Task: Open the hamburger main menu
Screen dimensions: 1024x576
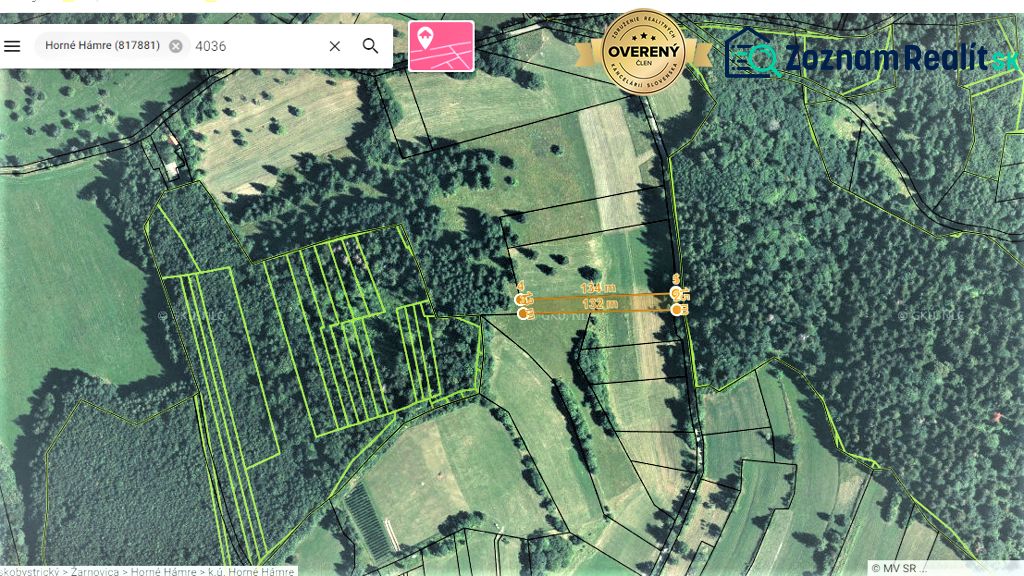Action: pyautogui.click(x=12, y=46)
